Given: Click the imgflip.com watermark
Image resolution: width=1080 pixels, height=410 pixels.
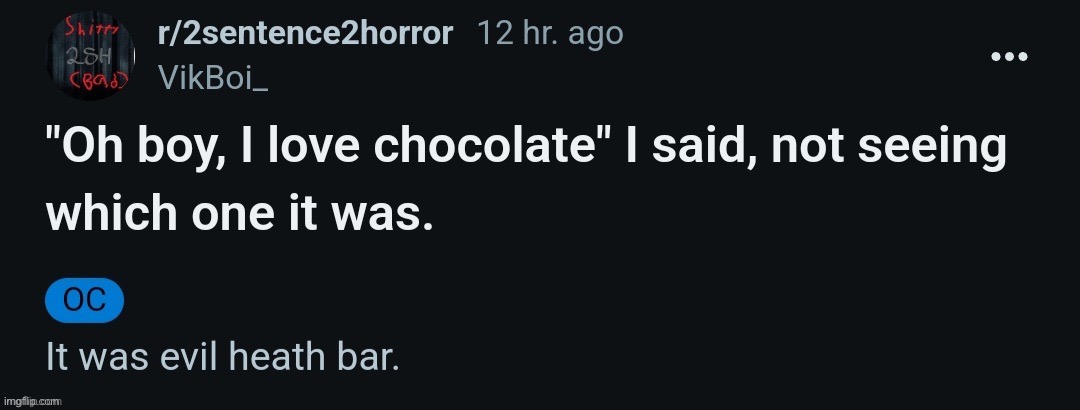Looking at the screenshot, I should 33,400.
